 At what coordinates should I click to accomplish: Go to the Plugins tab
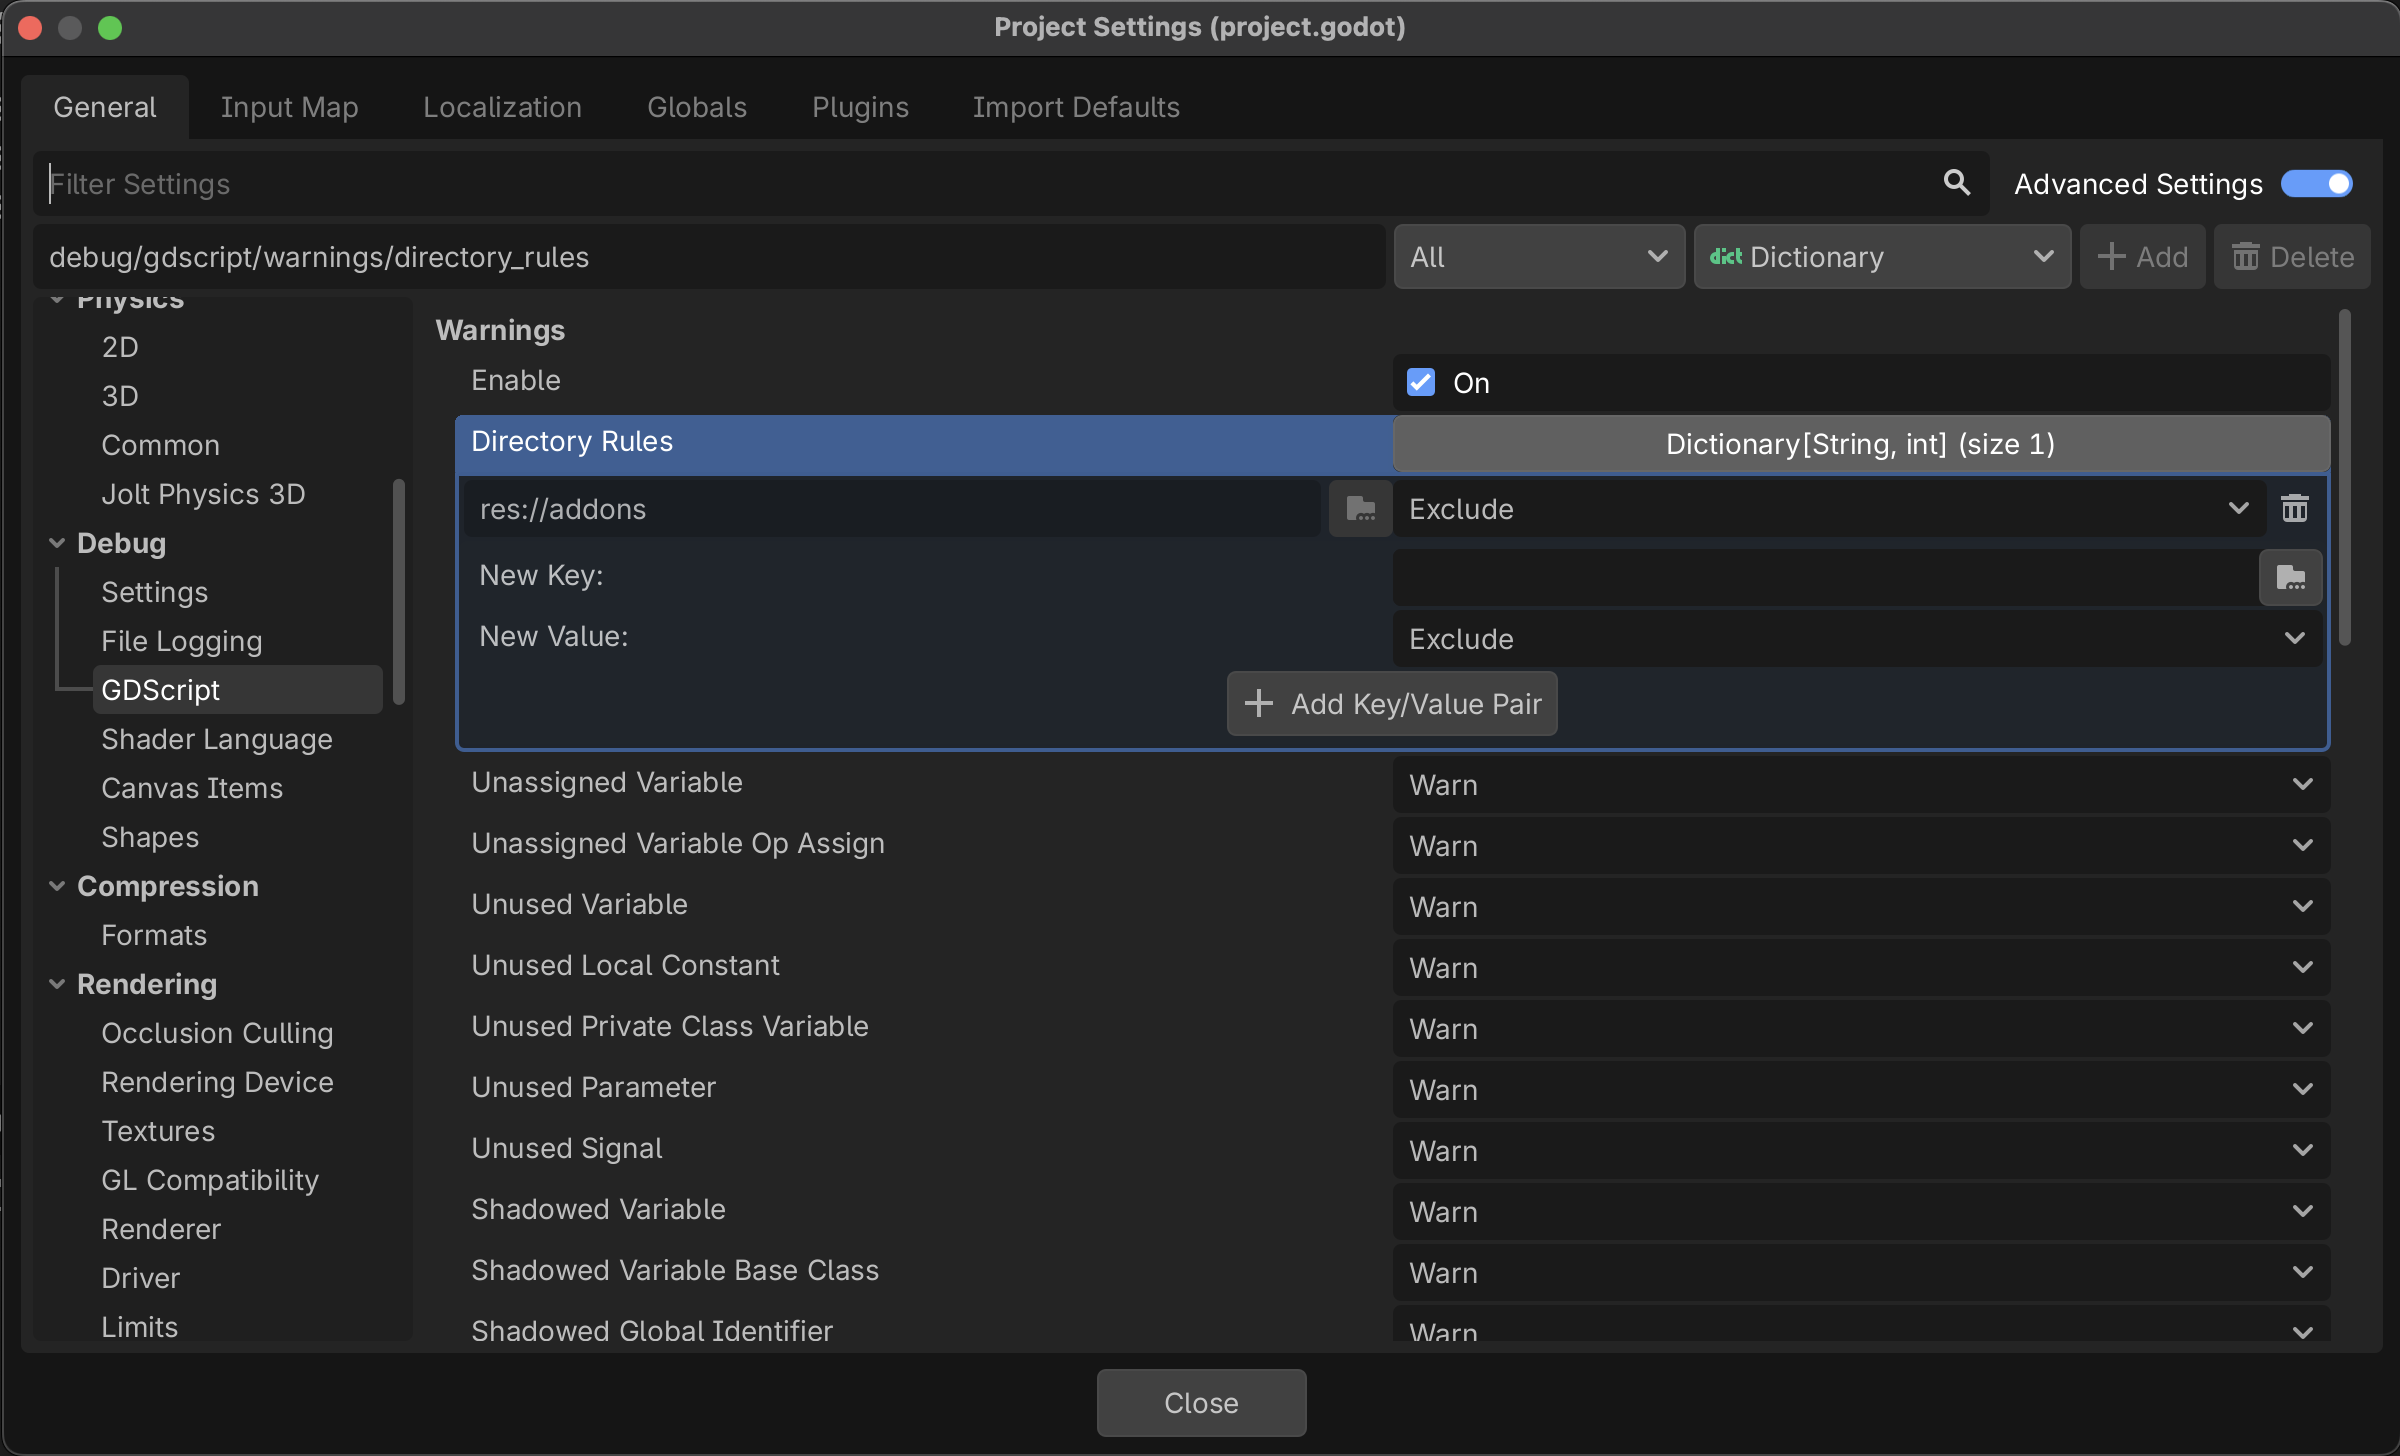point(860,107)
